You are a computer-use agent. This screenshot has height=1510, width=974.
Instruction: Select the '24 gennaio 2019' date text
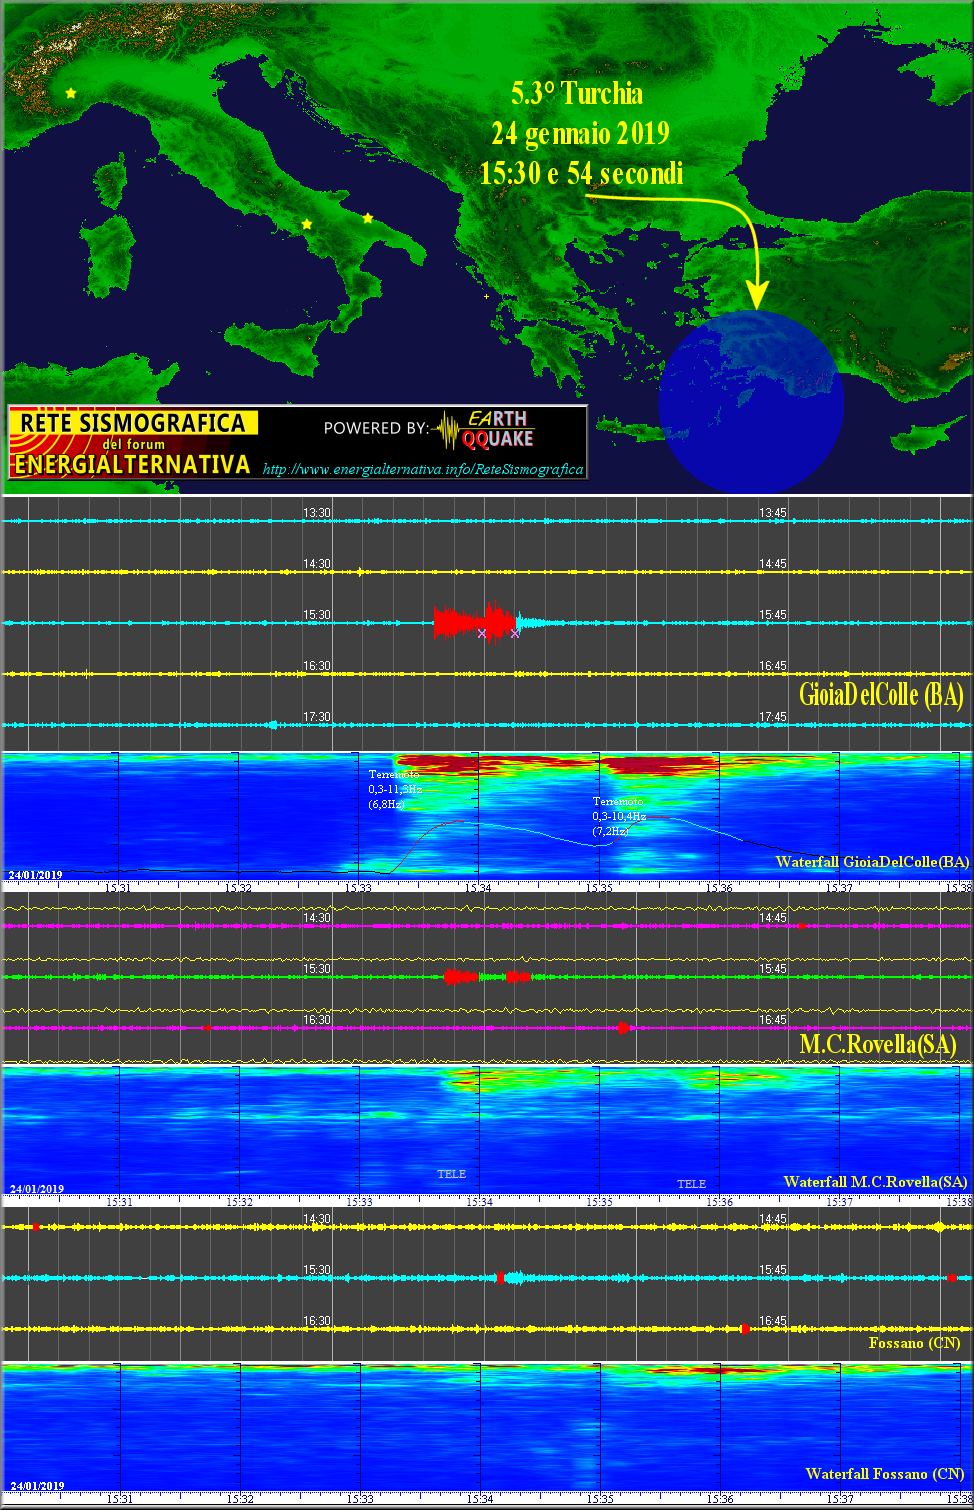tap(580, 133)
